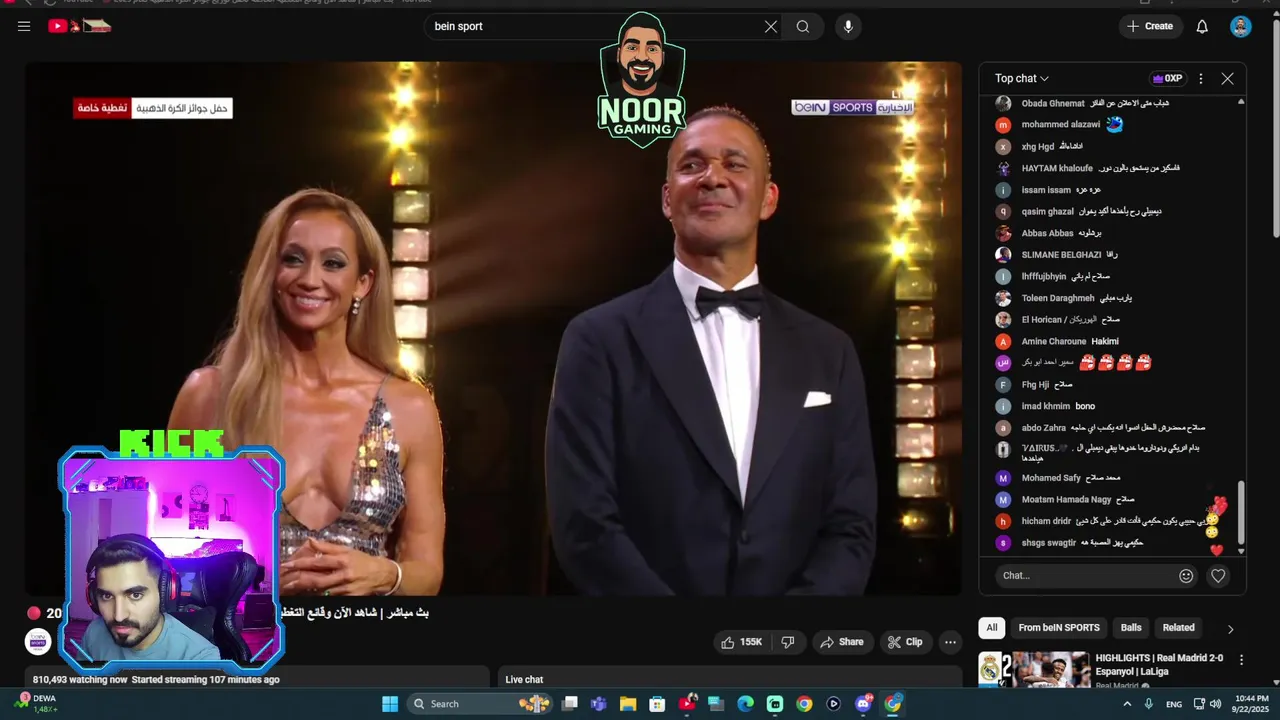Send a heart reaction in chat
This screenshot has width=1280, height=720.
point(1218,575)
